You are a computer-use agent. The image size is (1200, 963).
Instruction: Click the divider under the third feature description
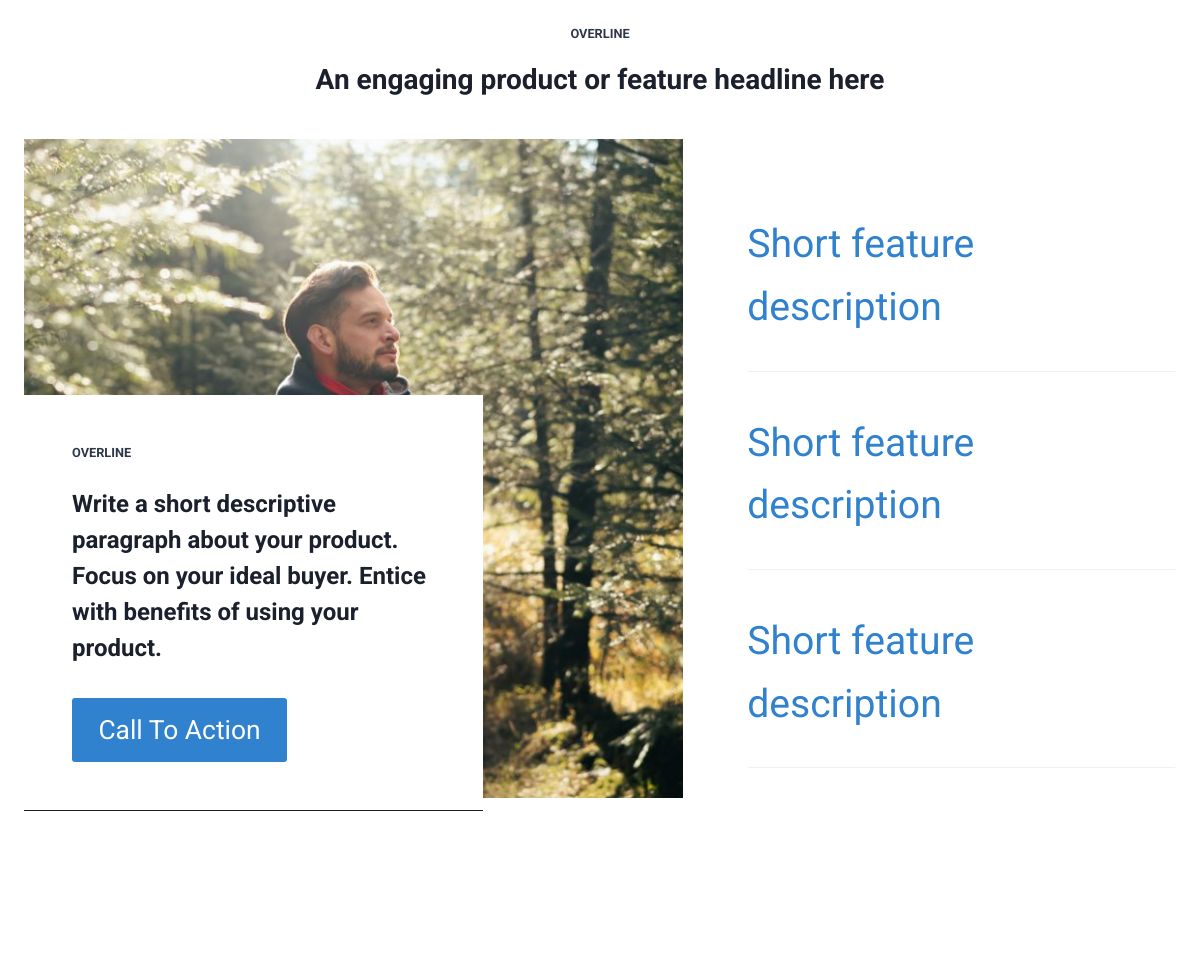[x=960, y=768]
